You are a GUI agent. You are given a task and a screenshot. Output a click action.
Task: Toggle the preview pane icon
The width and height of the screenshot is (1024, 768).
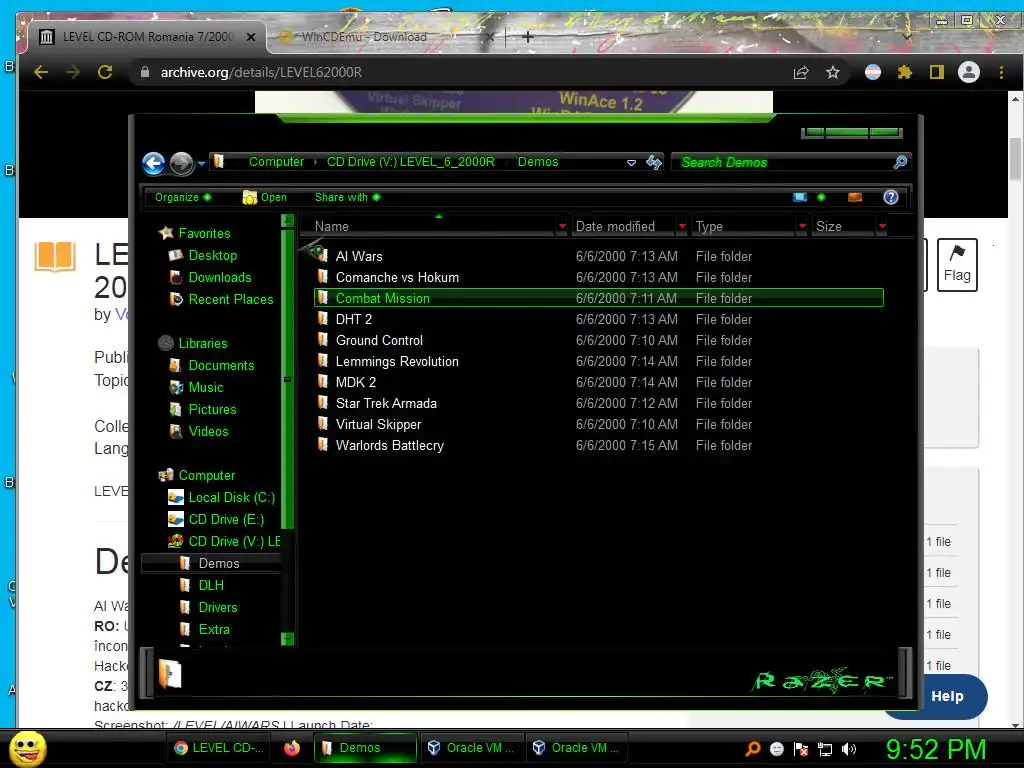[x=855, y=197]
